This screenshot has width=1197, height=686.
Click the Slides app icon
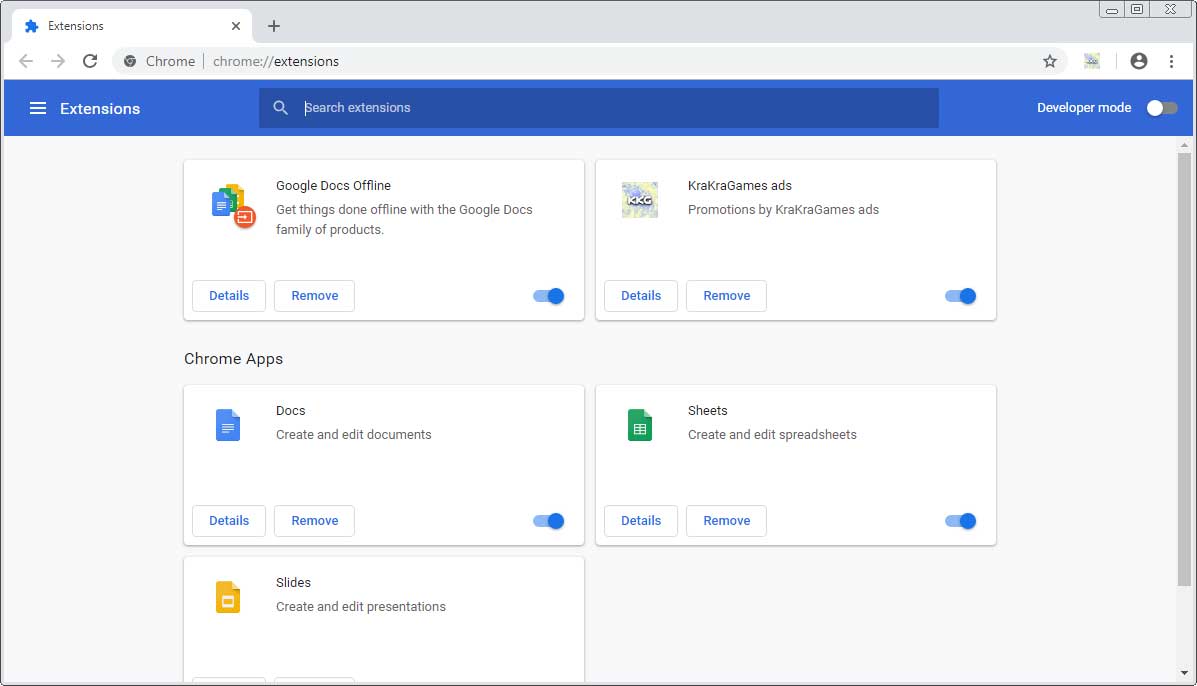tap(227, 596)
